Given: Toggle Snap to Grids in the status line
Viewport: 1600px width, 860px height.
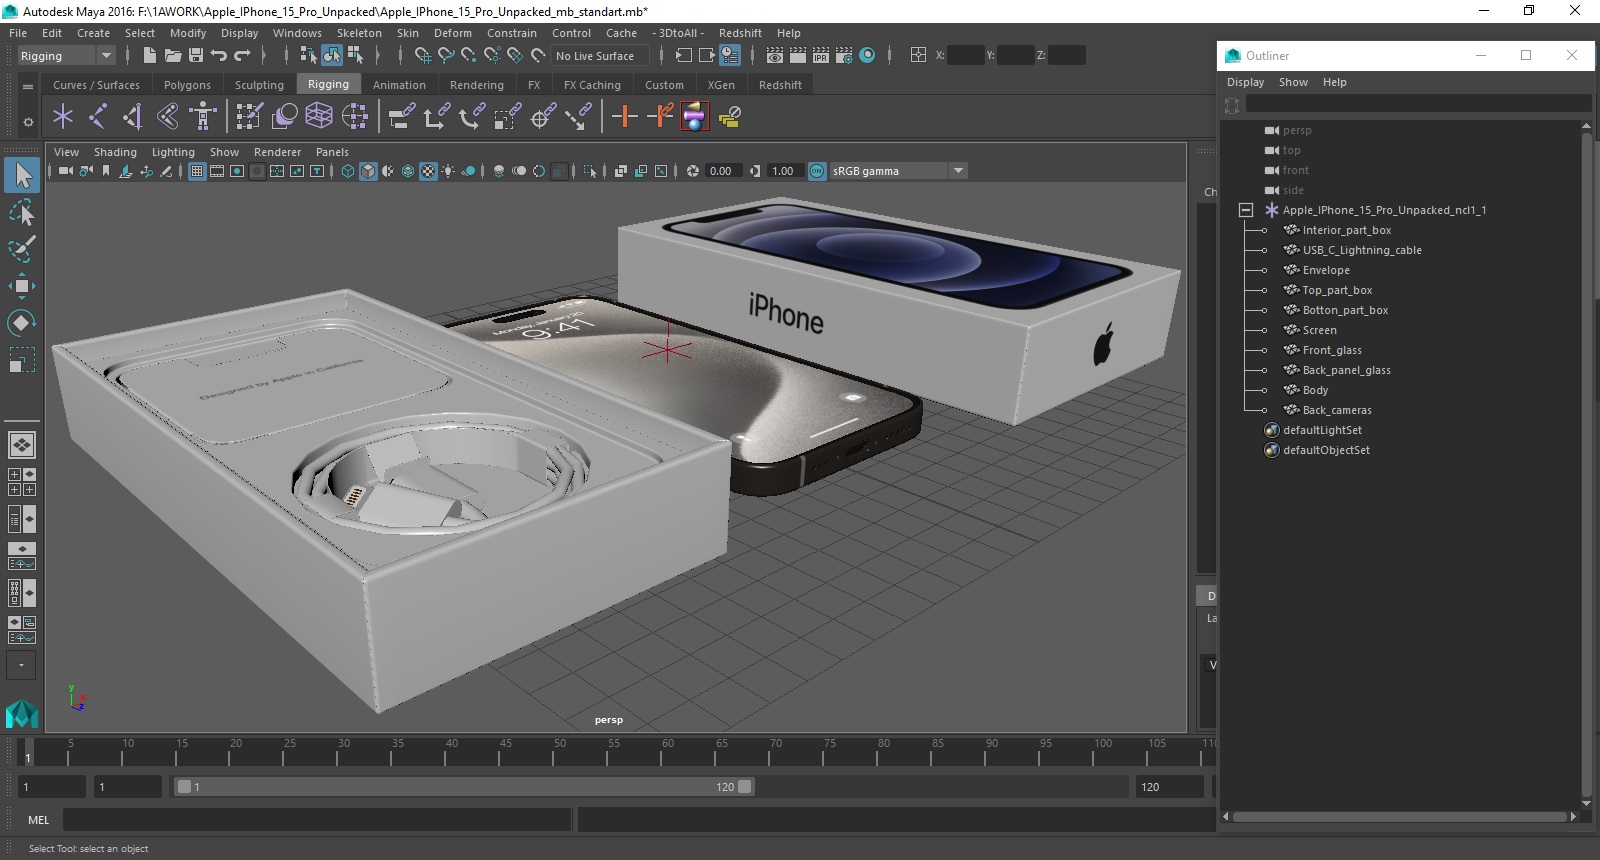Looking at the screenshot, I should pos(423,56).
